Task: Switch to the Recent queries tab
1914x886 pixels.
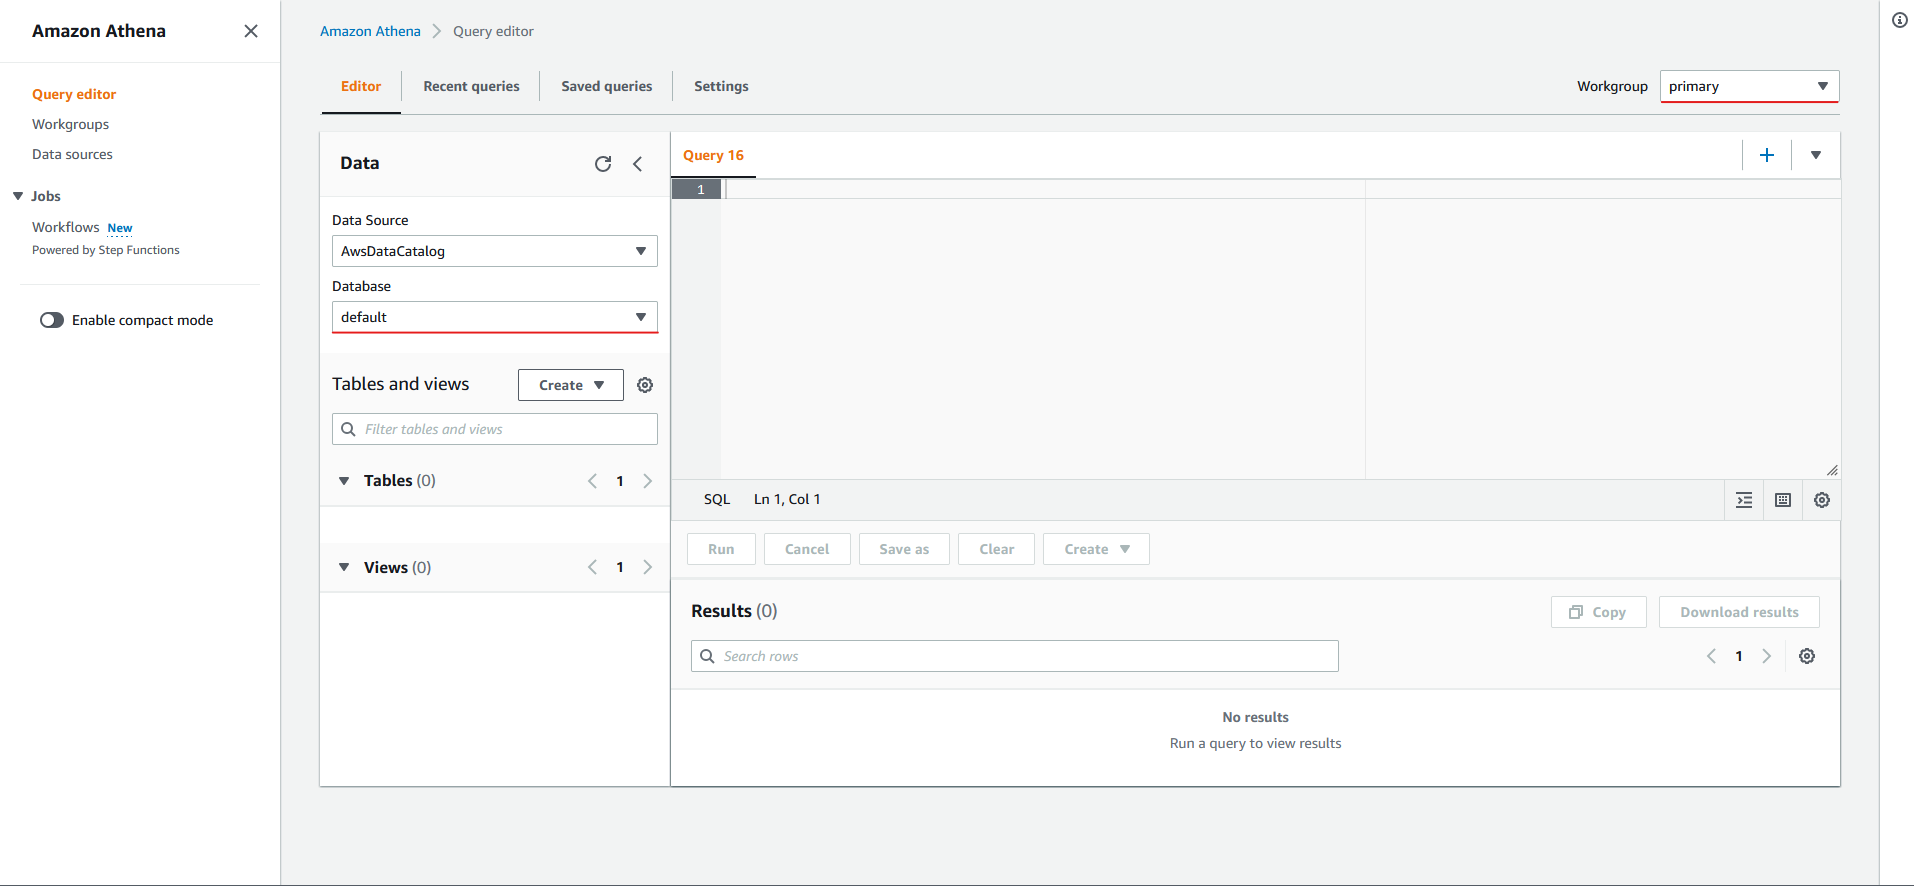Action: coord(471,86)
